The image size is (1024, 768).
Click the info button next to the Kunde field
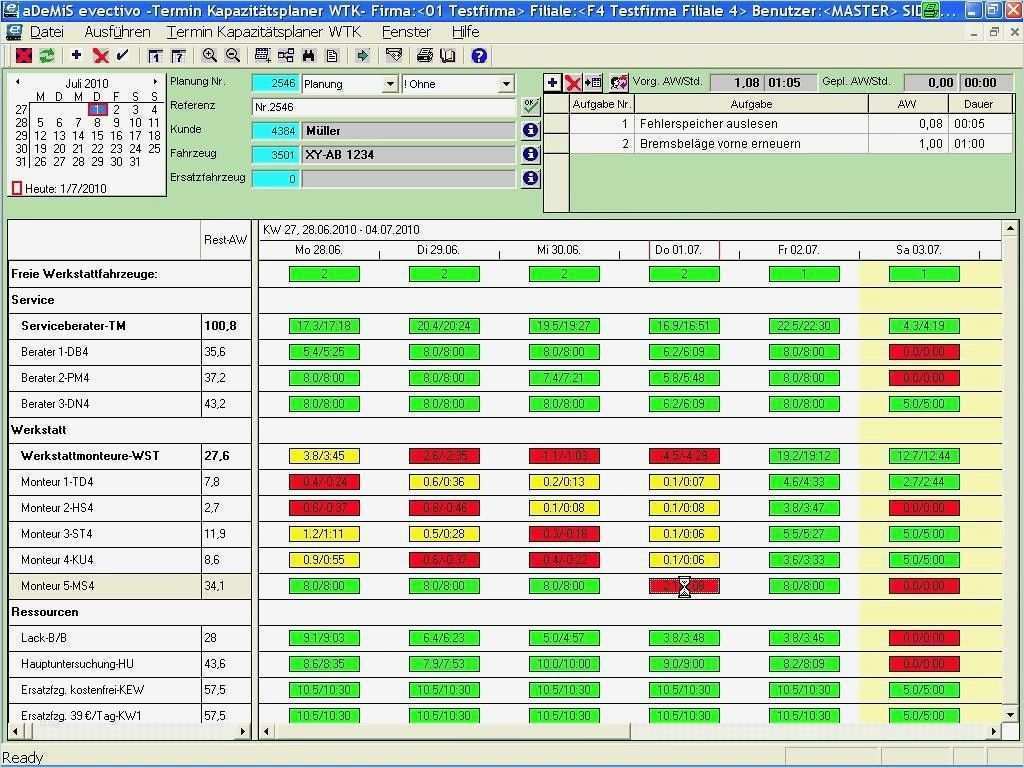click(x=530, y=131)
